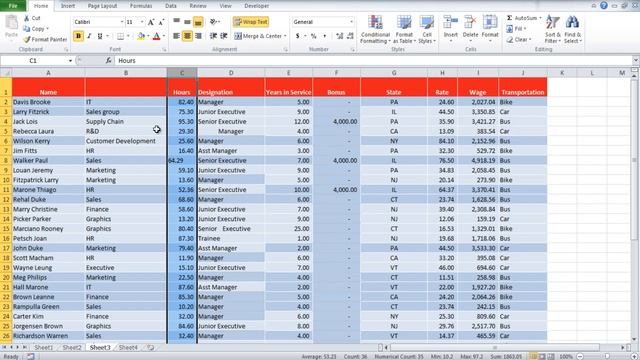Decrease the cell indent

pyautogui.click(x=213, y=36)
